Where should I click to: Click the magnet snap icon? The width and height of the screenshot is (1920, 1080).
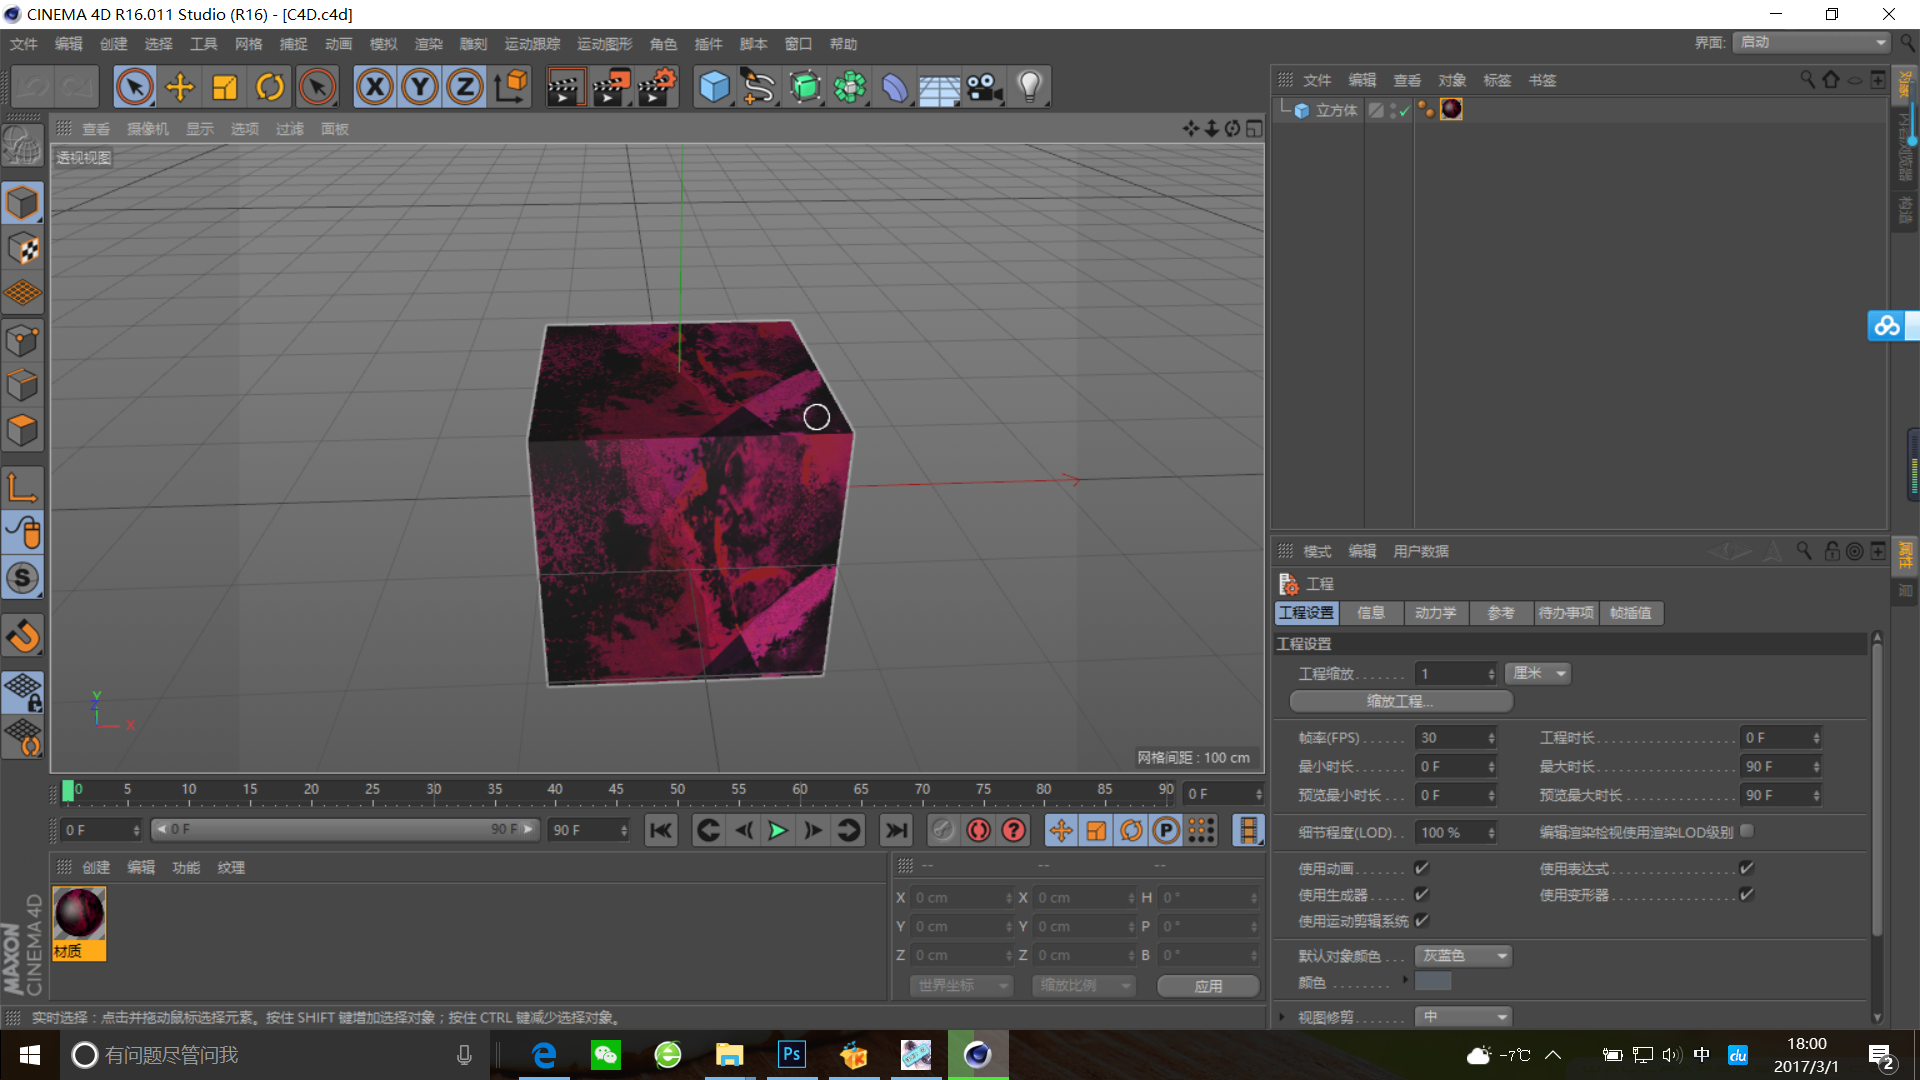tap(22, 635)
